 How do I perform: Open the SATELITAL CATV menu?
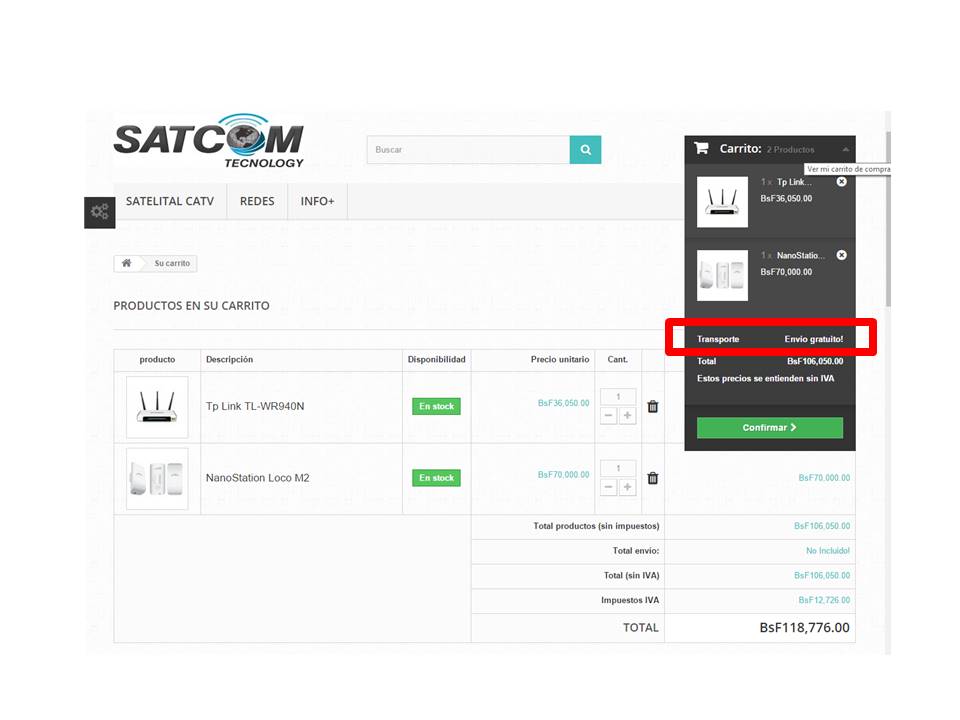click(170, 201)
